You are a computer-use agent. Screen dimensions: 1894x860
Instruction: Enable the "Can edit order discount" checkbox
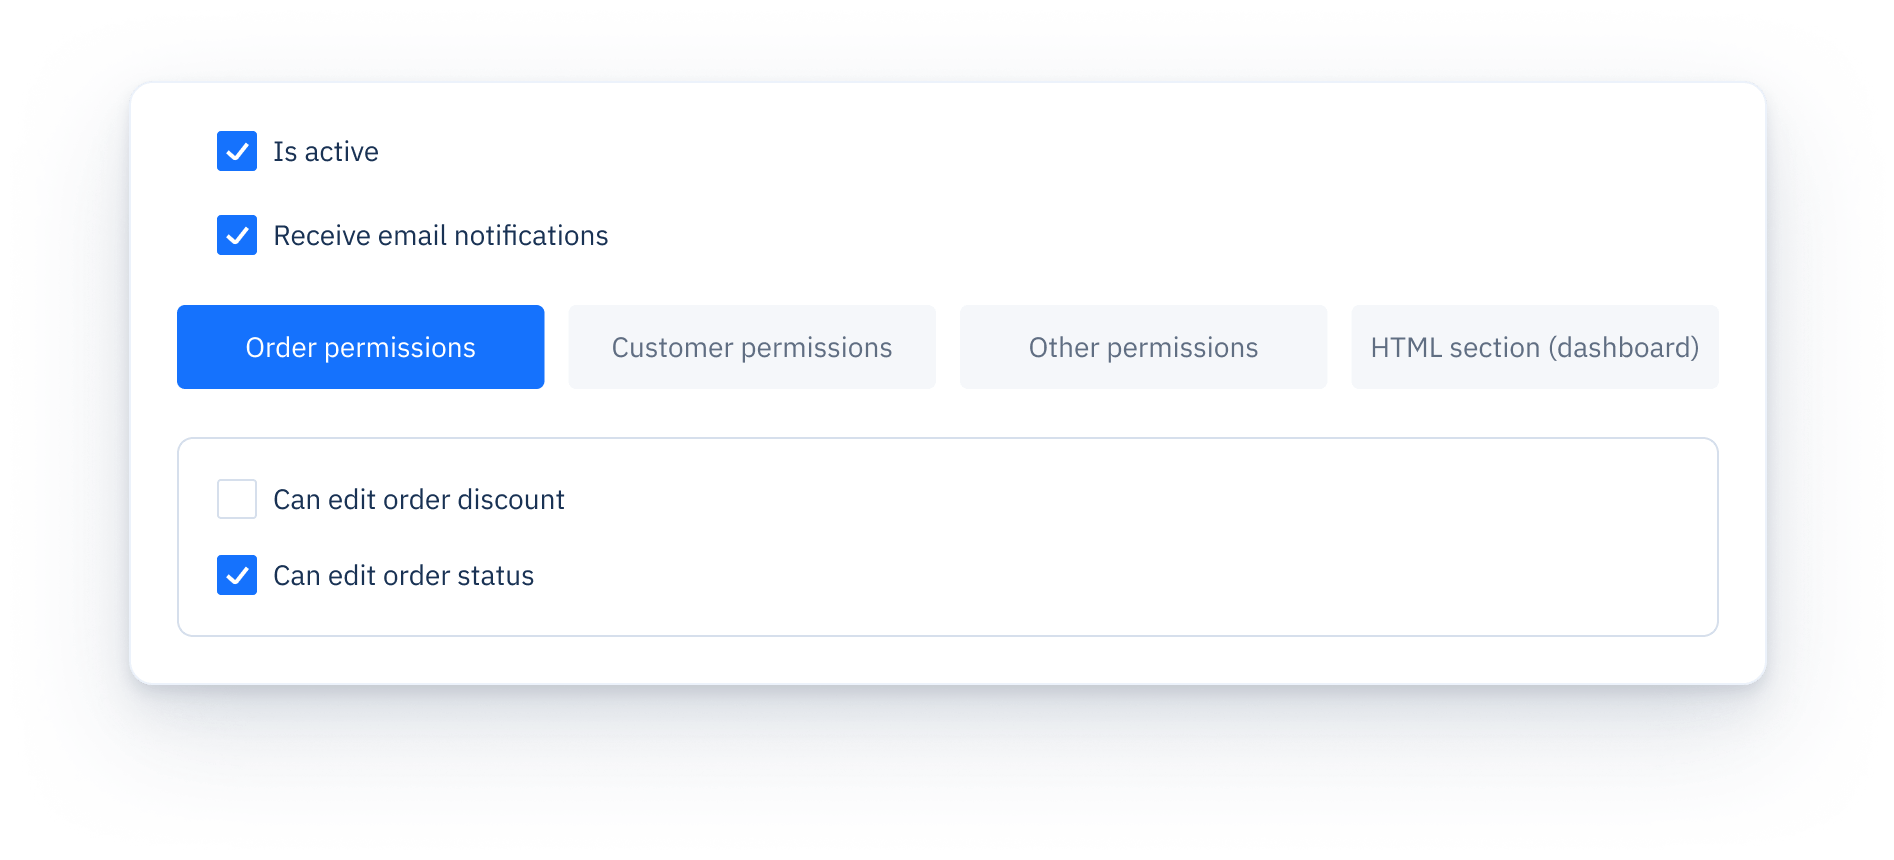(x=237, y=499)
